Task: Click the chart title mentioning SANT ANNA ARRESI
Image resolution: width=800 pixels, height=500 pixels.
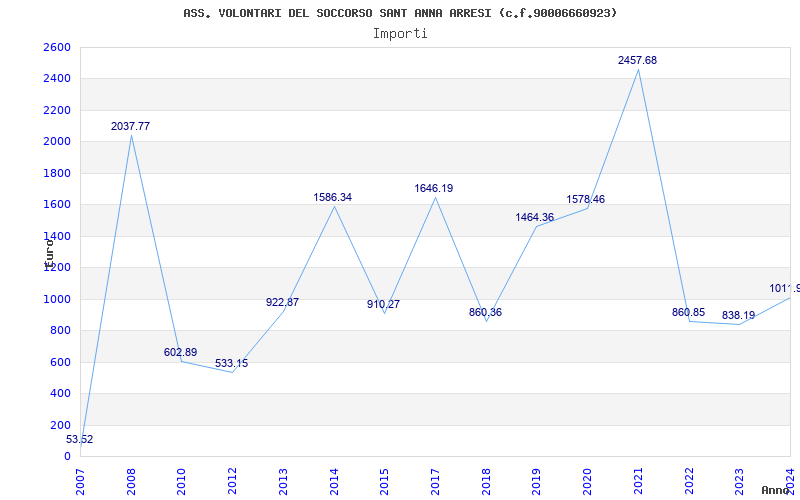Action: (400, 13)
